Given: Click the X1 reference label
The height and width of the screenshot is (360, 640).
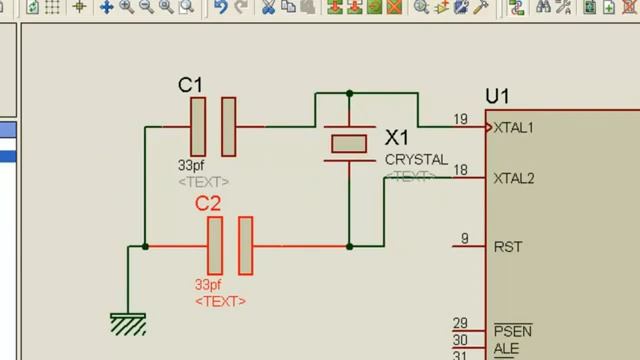Looking at the screenshot, I should pyautogui.click(x=396, y=138).
